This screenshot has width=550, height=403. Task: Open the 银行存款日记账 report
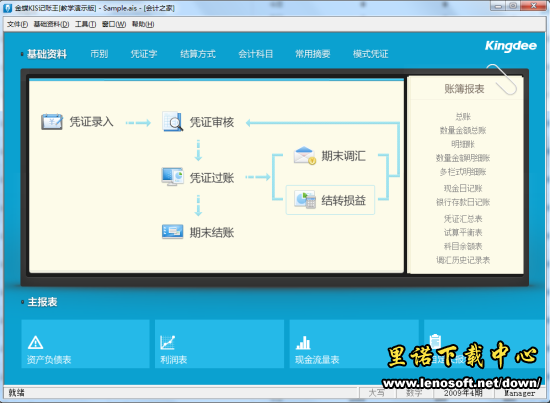[x=463, y=202]
